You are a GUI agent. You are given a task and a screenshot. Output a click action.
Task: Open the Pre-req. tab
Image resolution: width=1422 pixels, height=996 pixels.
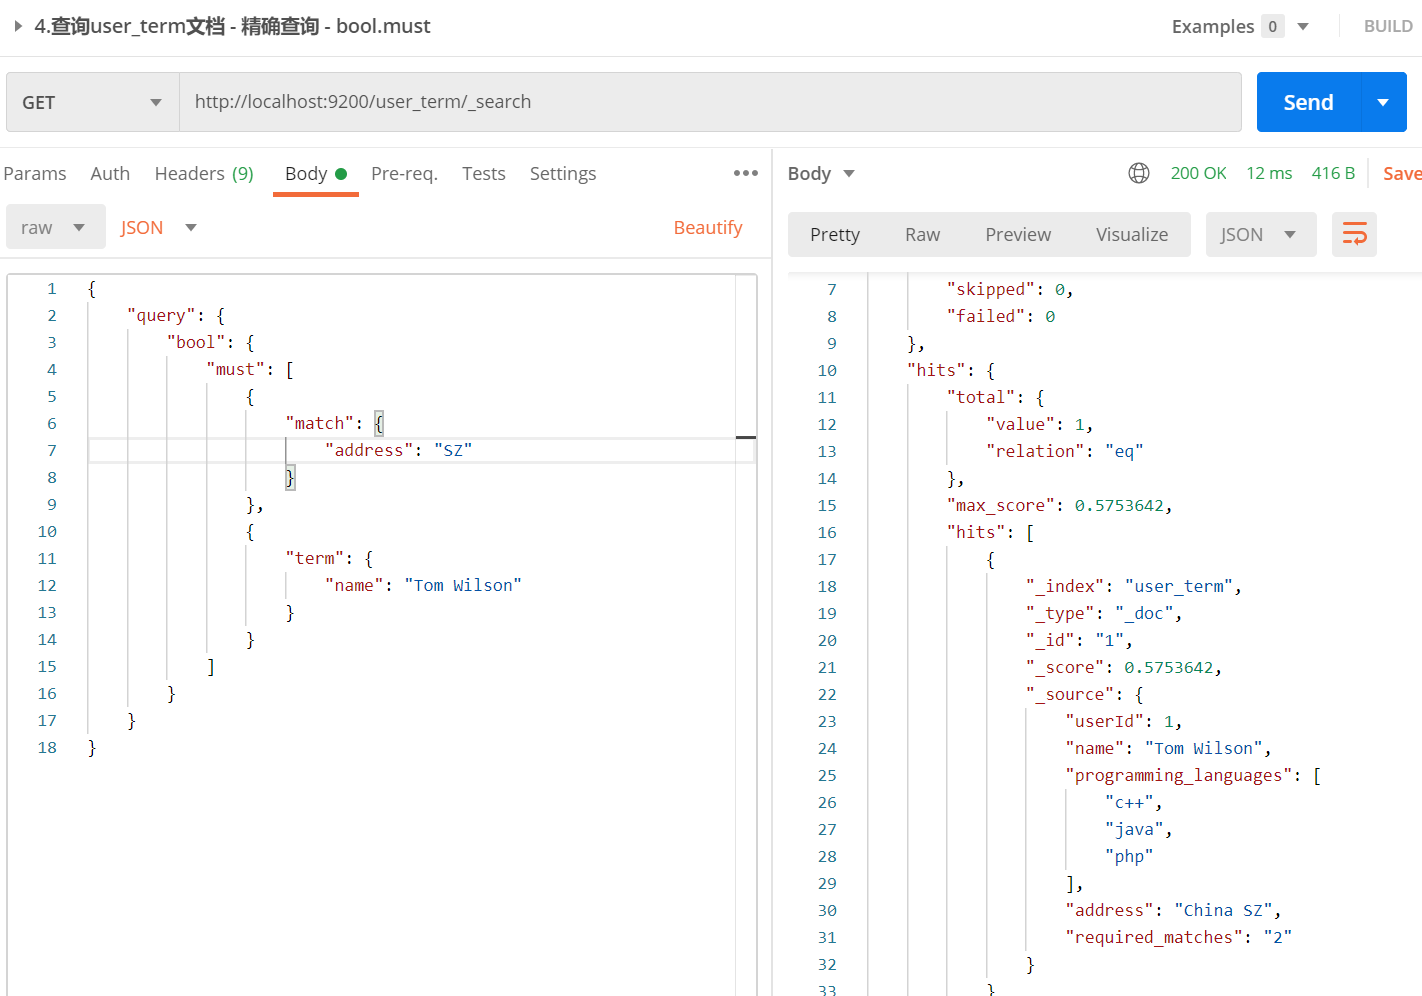pyautogui.click(x=404, y=173)
